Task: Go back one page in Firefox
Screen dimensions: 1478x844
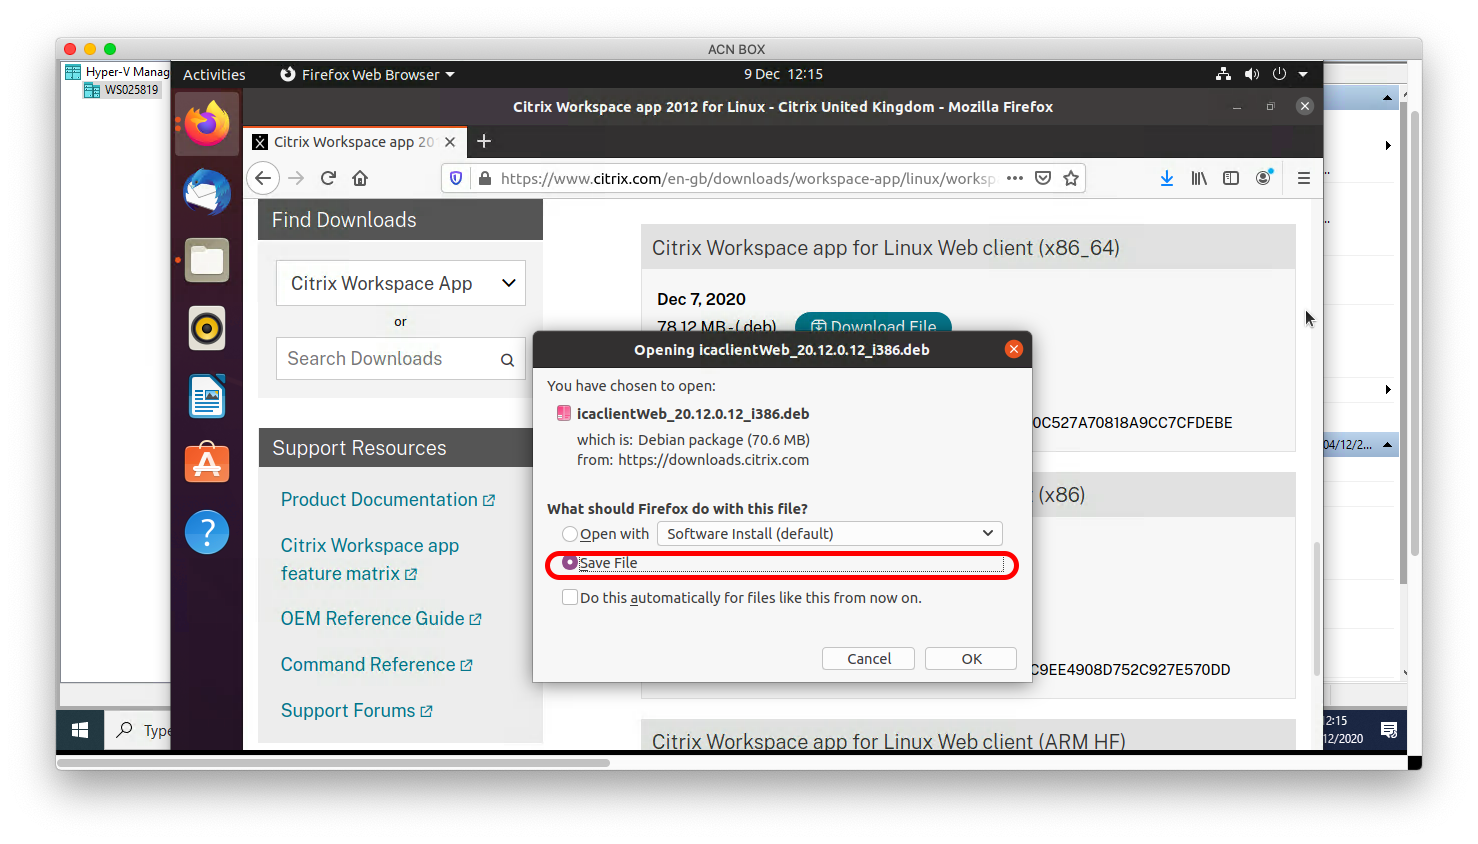Action: click(x=263, y=178)
